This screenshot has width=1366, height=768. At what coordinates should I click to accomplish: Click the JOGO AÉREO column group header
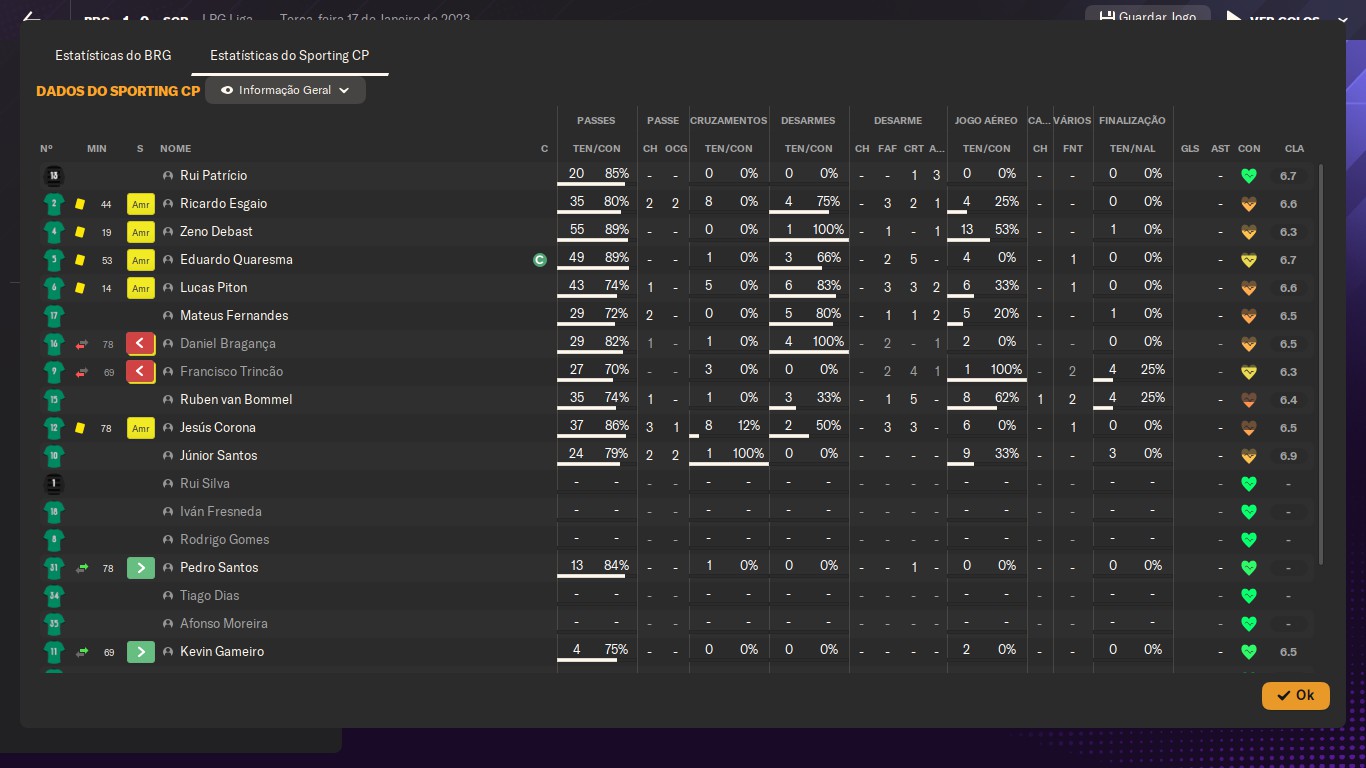[986, 121]
